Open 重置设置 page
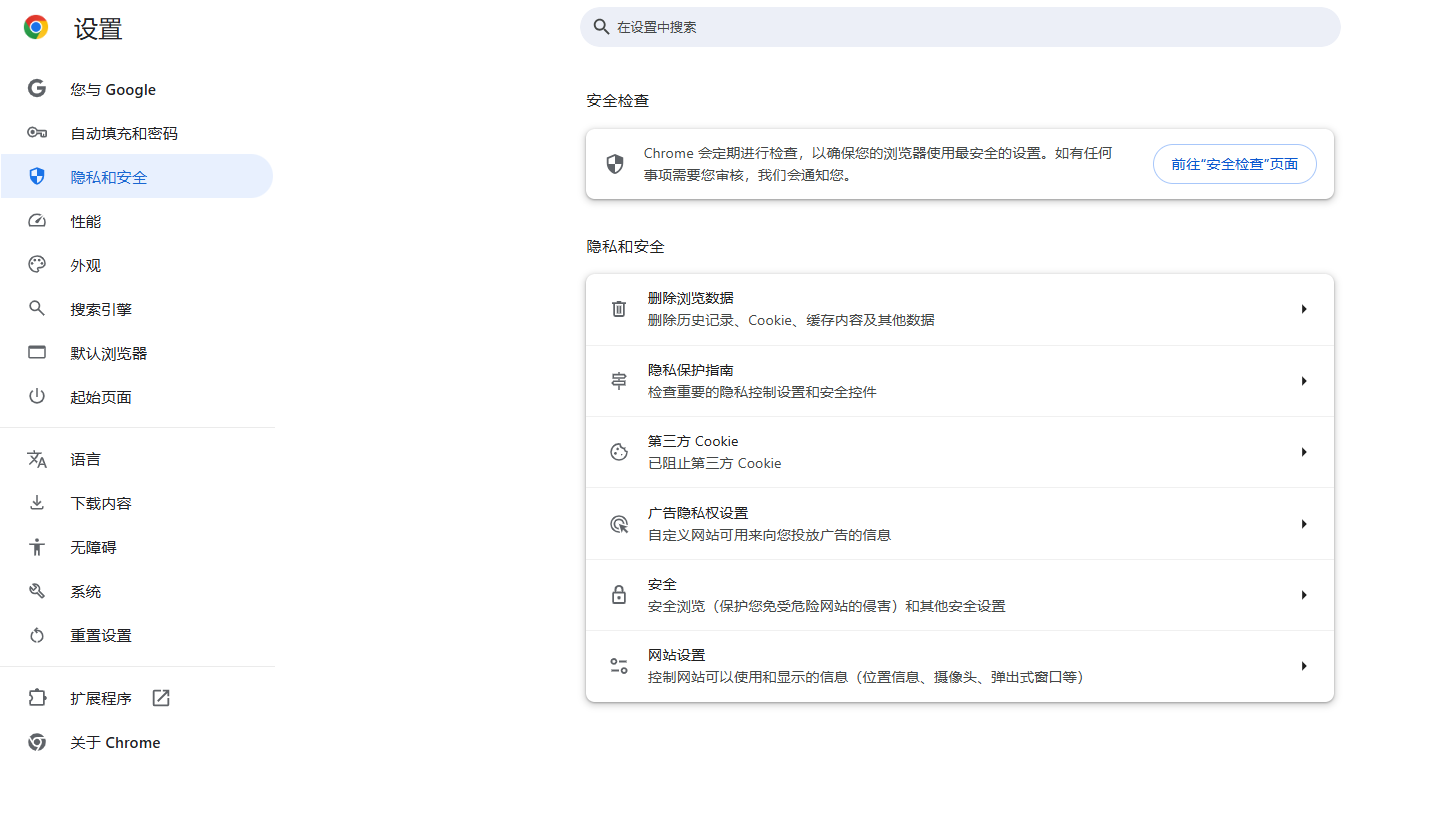The height and width of the screenshot is (840, 1441). point(136,635)
